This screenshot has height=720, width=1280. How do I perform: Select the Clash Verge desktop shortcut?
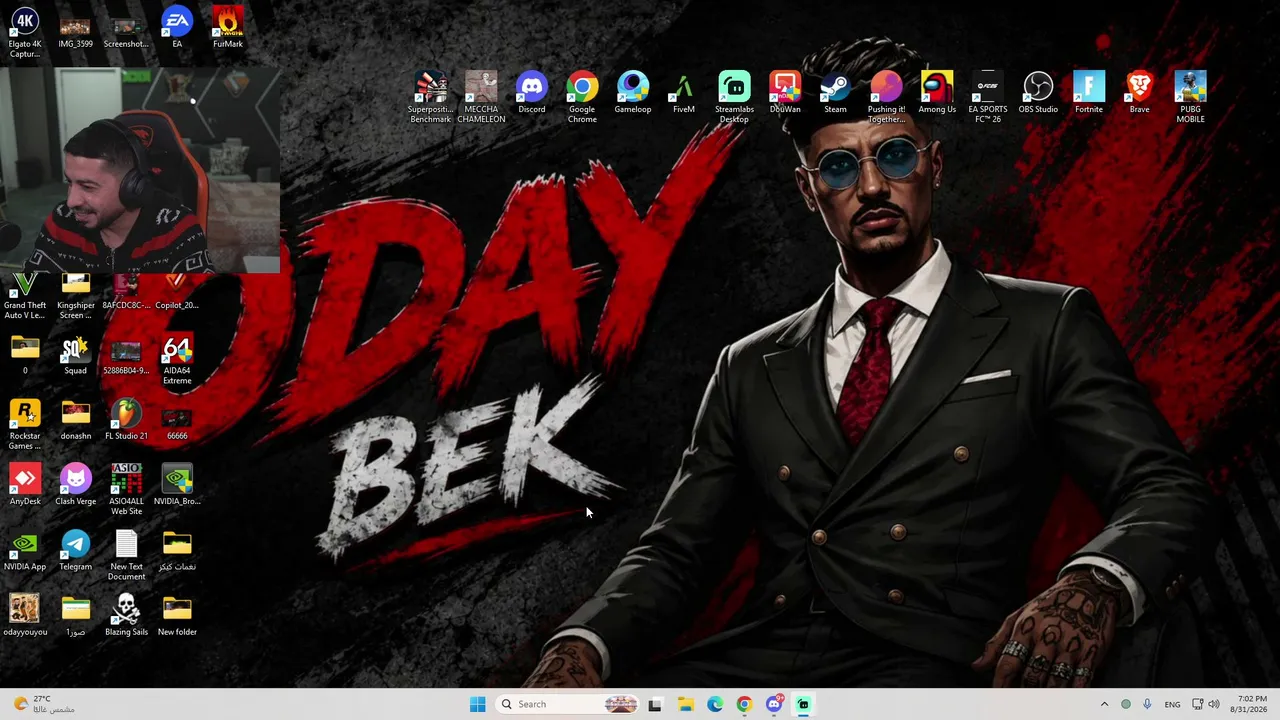pyautogui.click(x=75, y=484)
